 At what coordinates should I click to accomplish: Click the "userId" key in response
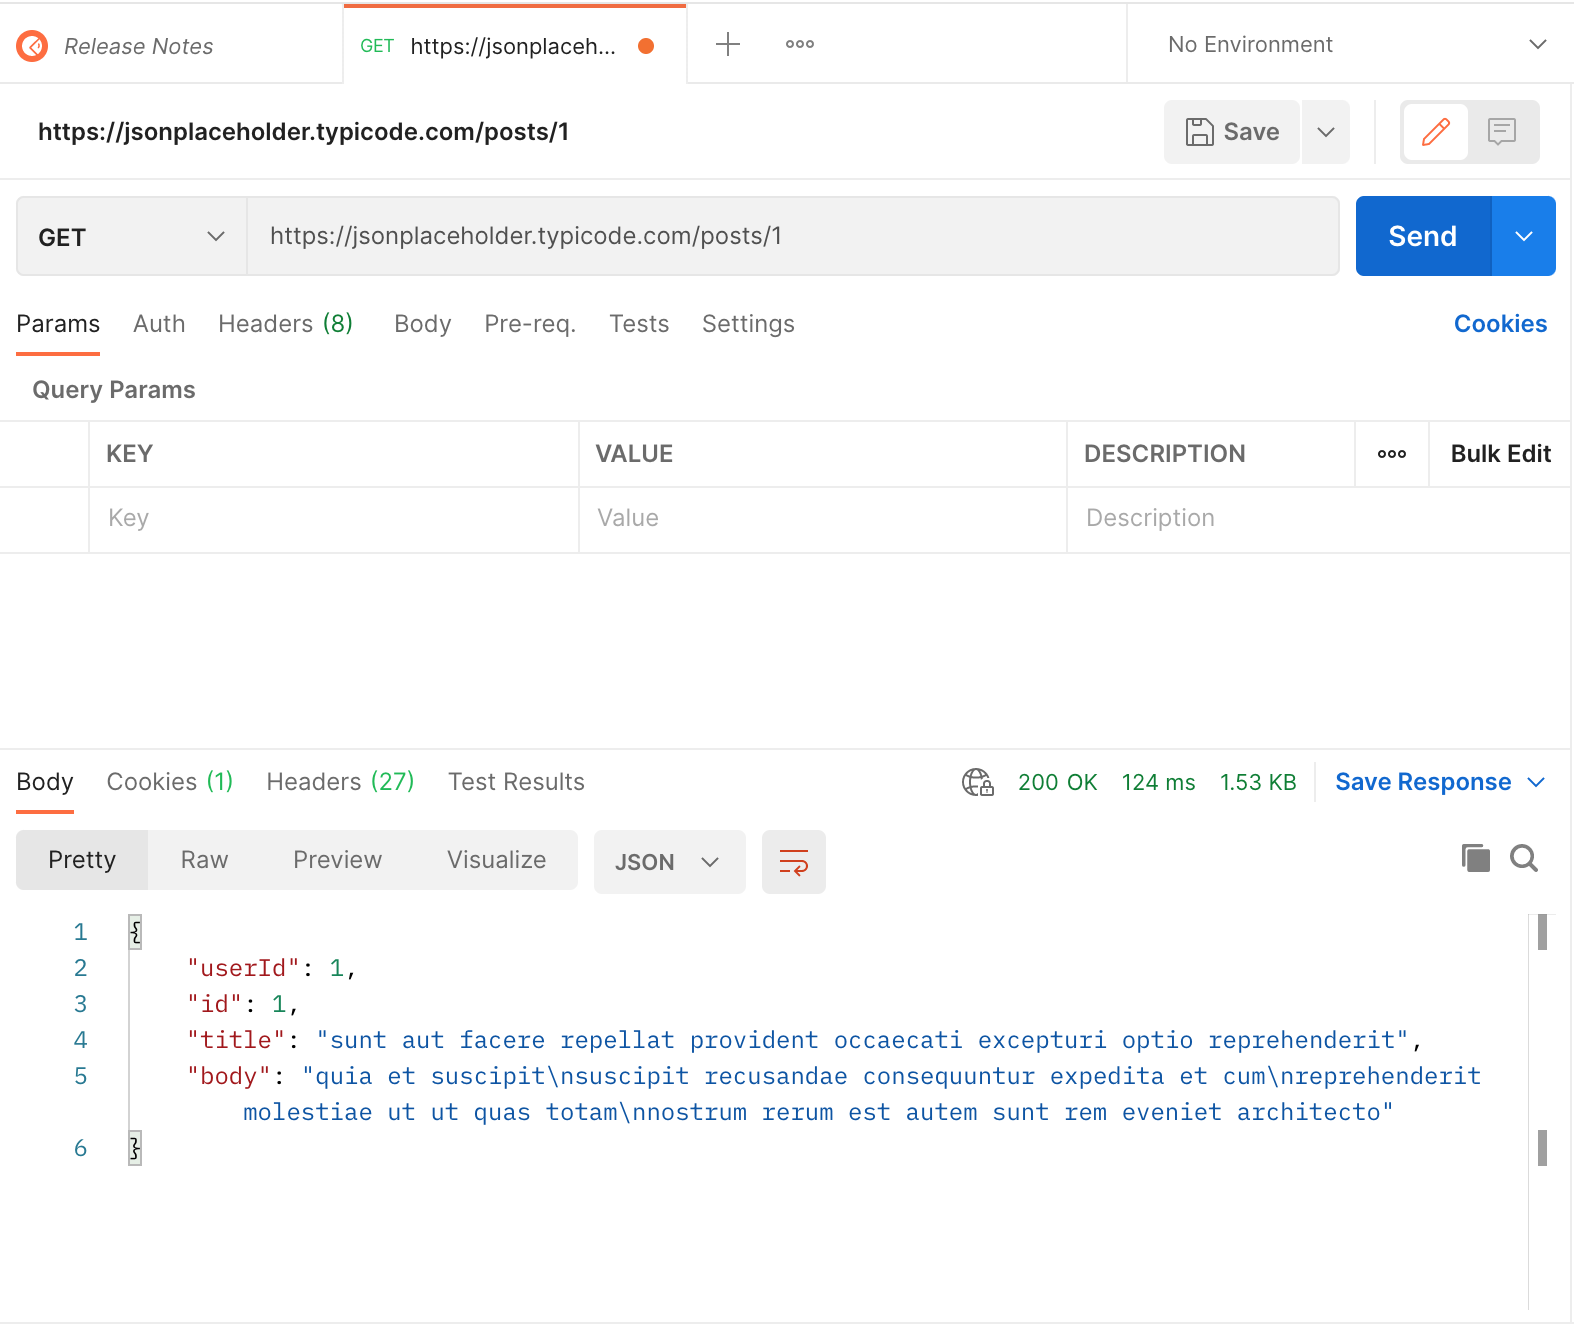tap(243, 968)
